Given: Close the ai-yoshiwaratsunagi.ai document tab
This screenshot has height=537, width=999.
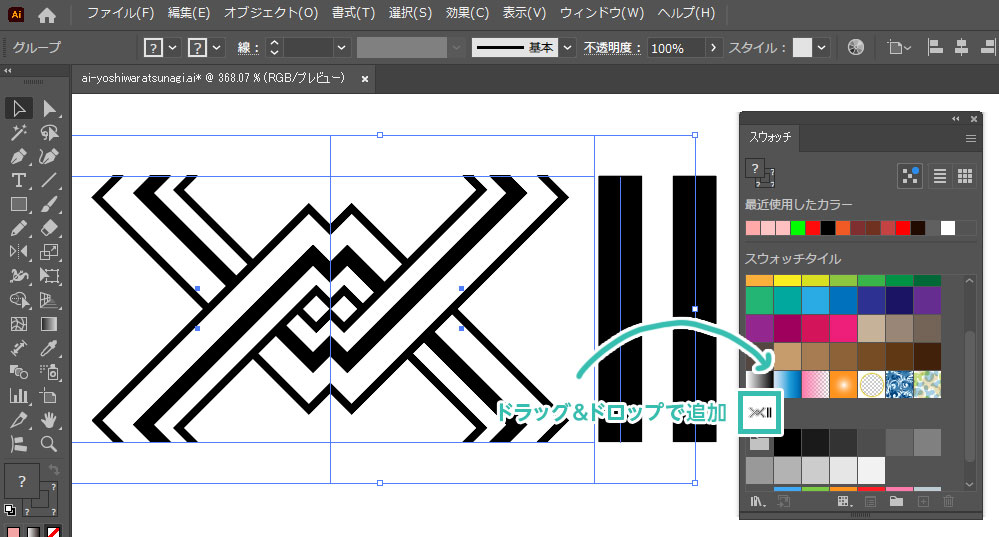Looking at the screenshot, I should pyautogui.click(x=365, y=78).
